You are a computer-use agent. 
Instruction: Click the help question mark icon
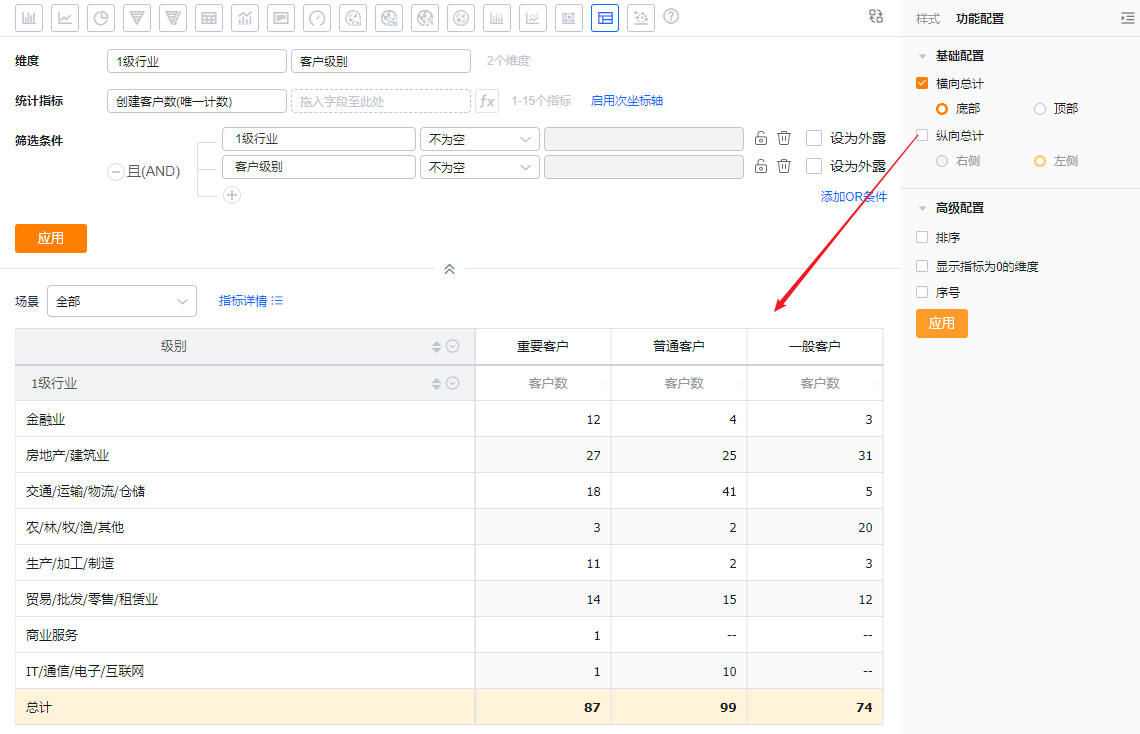pos(671,17)
